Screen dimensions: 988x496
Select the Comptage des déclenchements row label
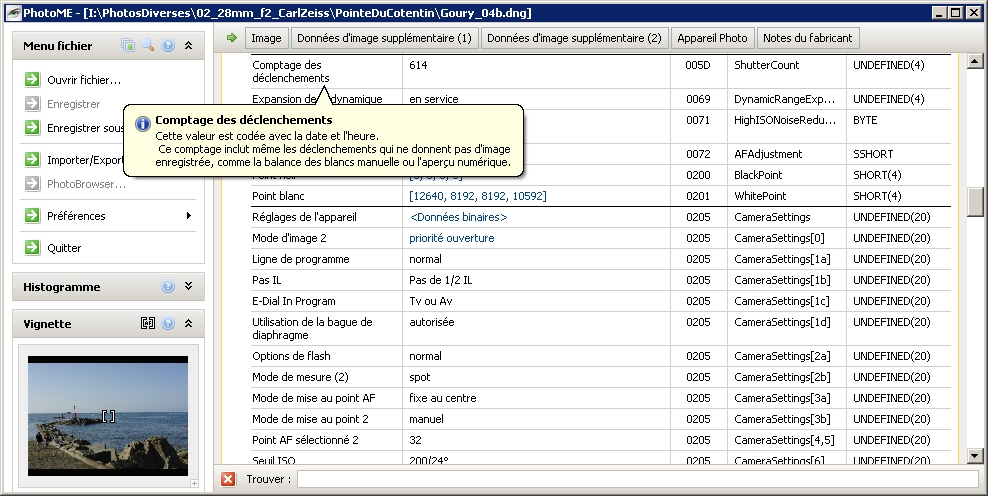coord(290,71)
